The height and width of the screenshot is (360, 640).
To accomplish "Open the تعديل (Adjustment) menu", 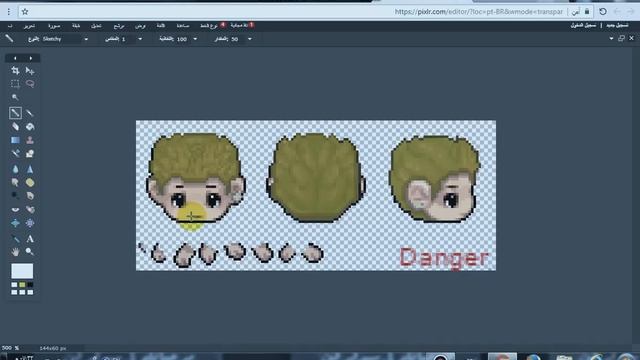I will (x=96, y=26).
